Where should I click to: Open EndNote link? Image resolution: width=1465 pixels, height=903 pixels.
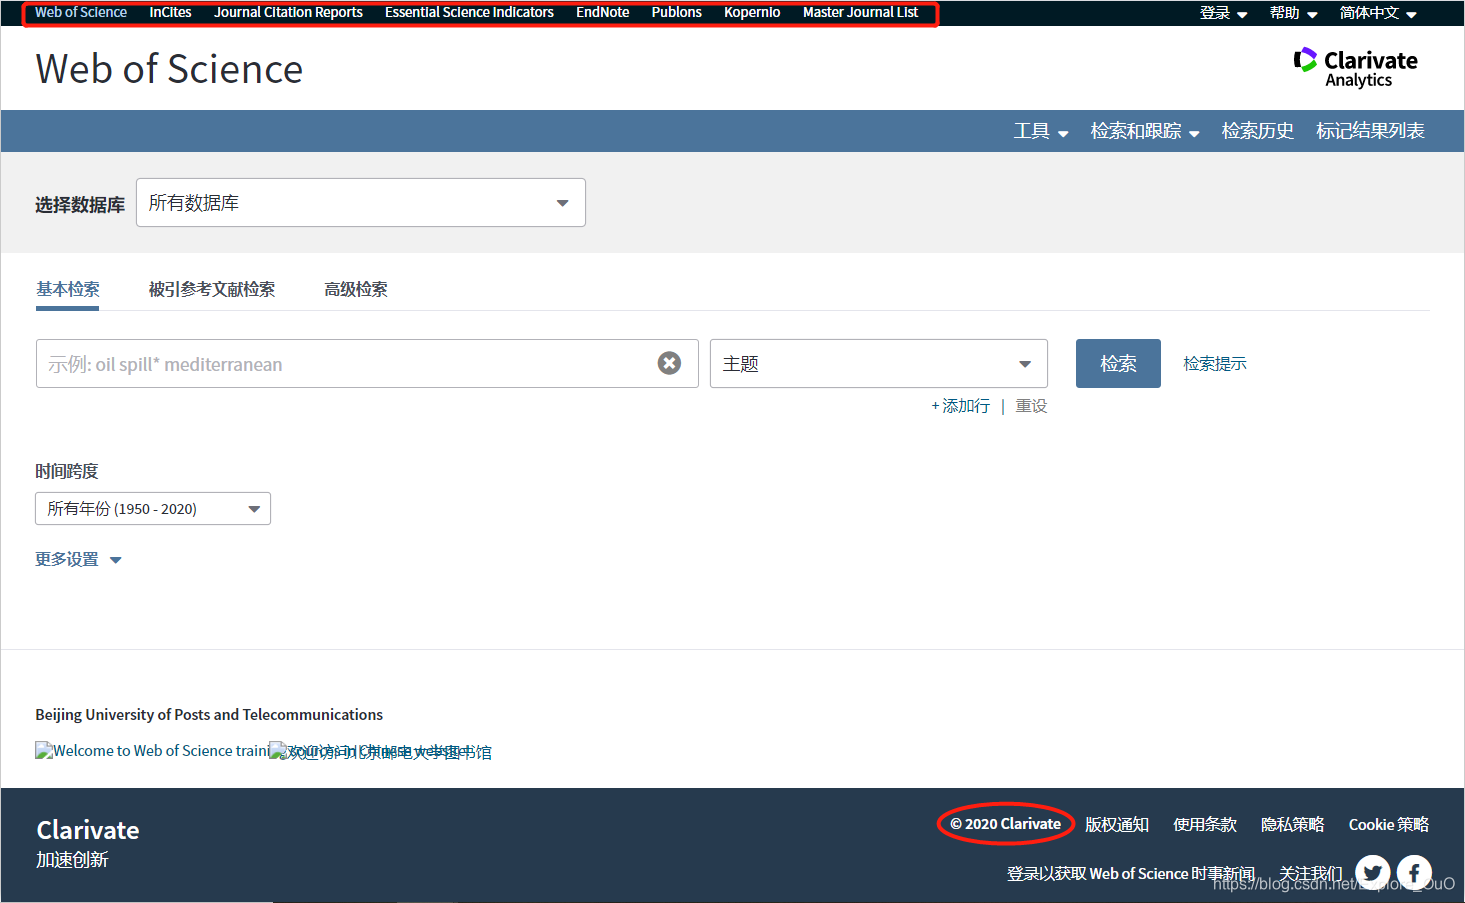603,12
